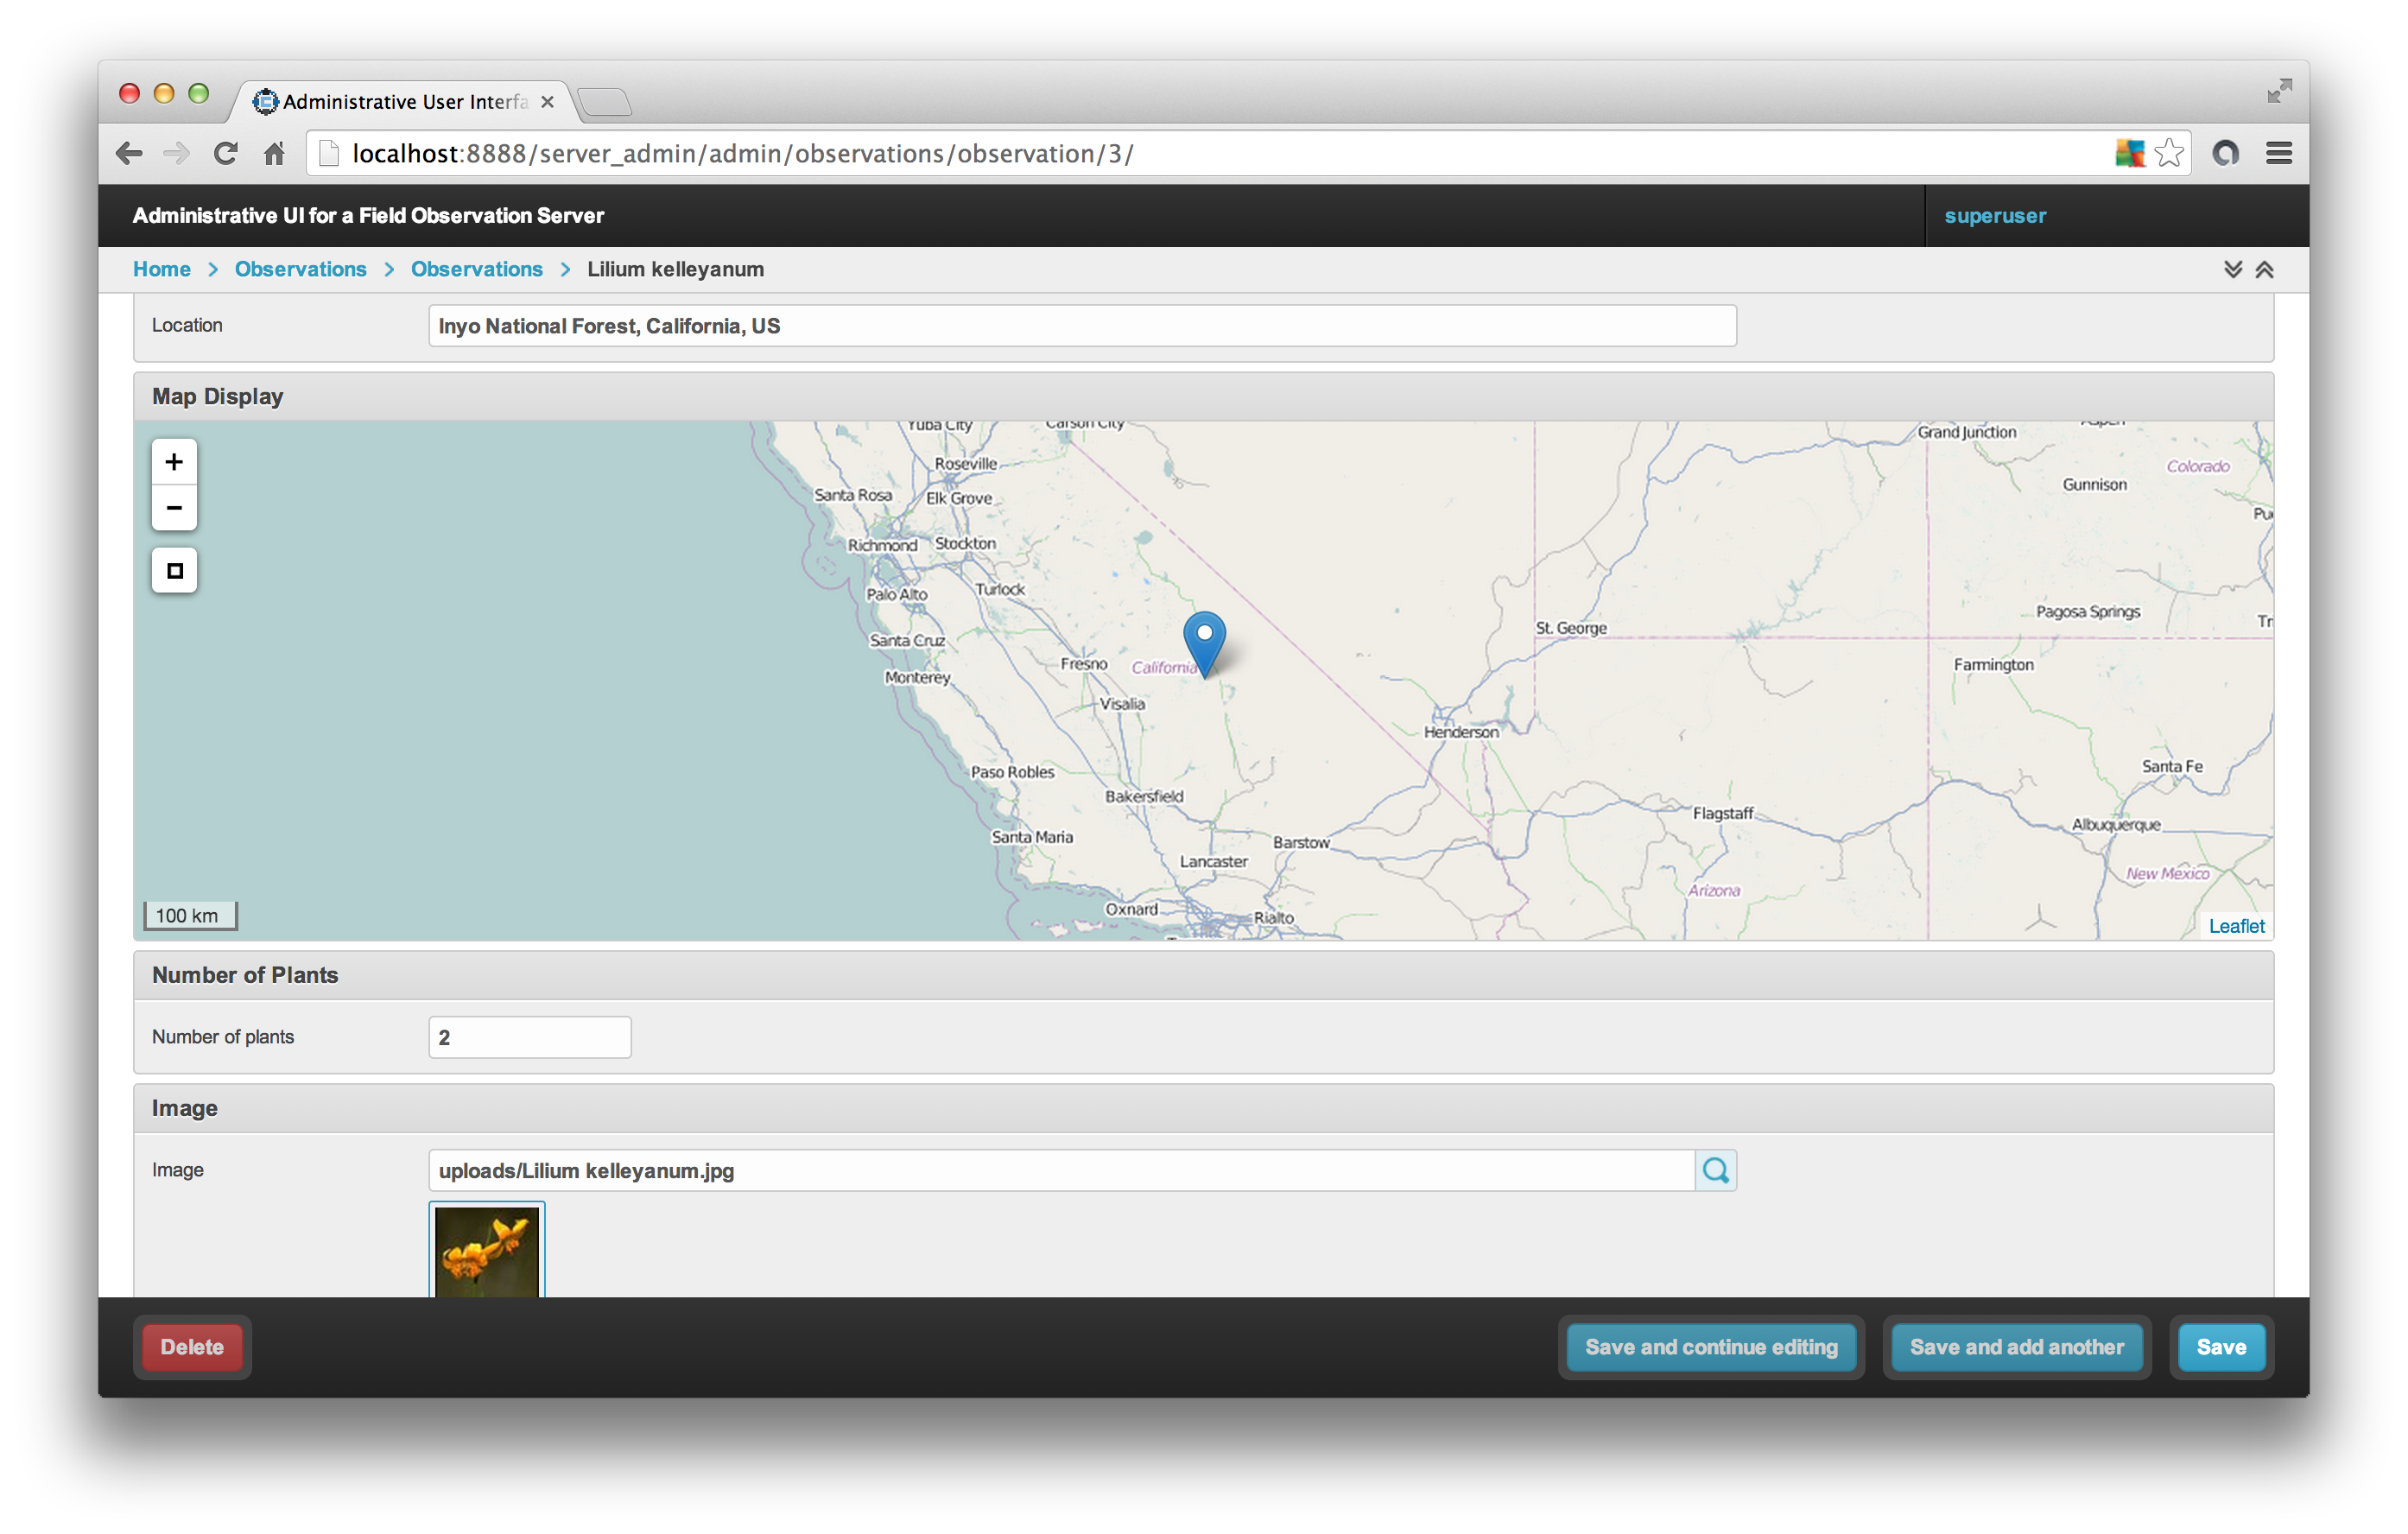
Task: Zoom out on the map
Action: pyautogui.click(x=174, y=508)
